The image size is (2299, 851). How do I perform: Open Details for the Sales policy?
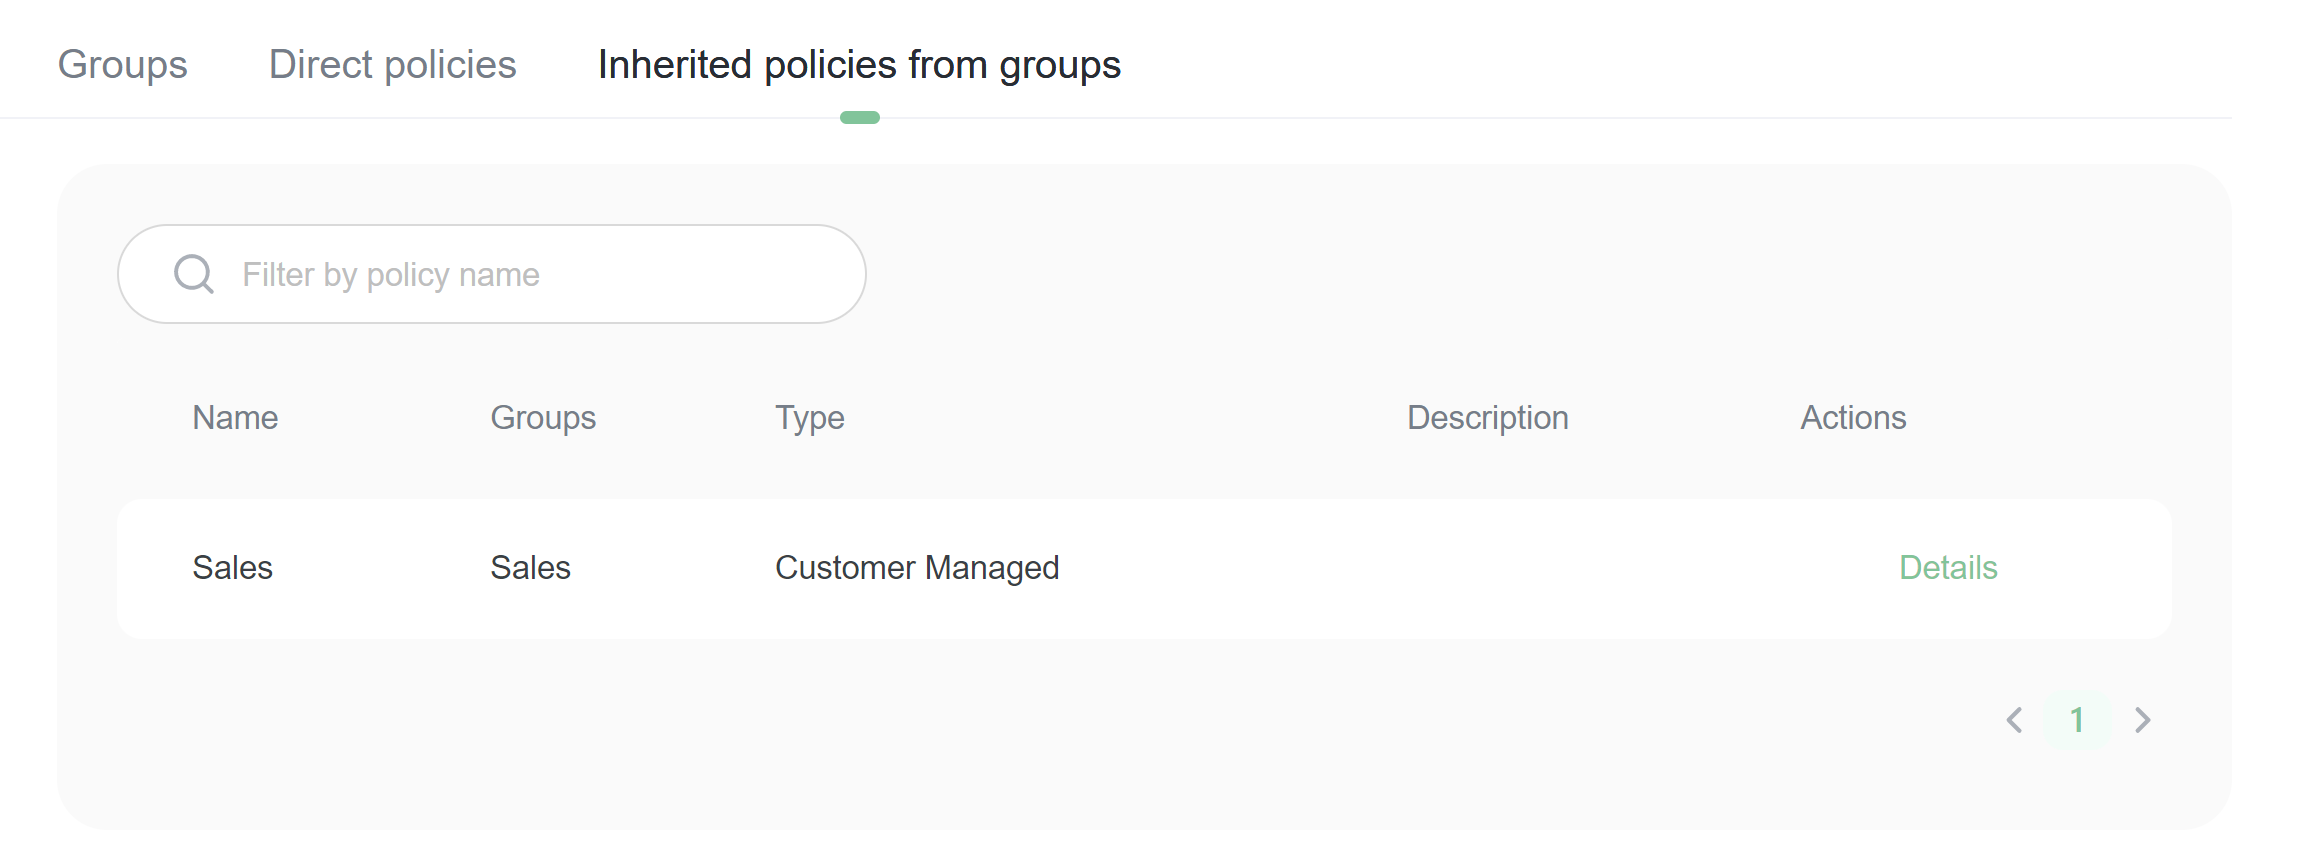point(1947,568)
